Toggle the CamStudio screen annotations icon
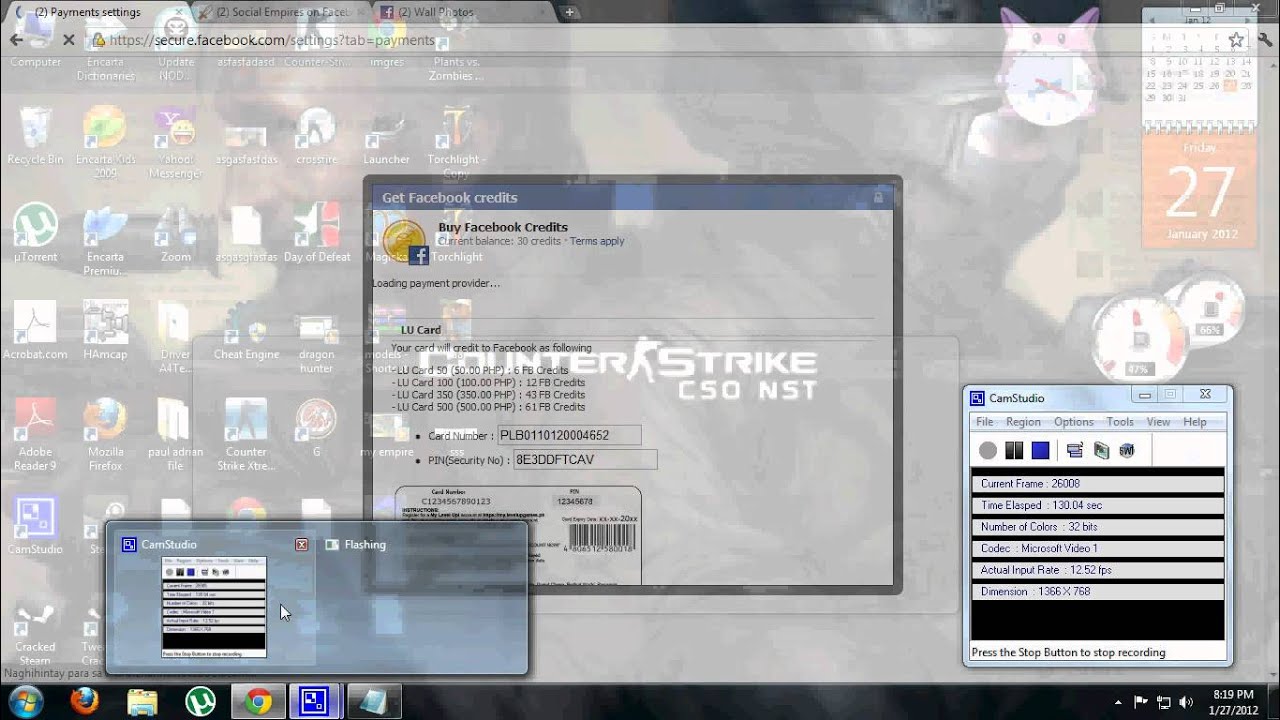1280x720 pixels. coord(1075,451)
